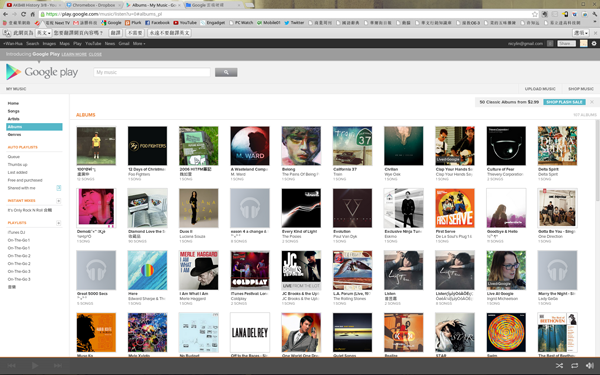Viewport: 600px width, 375px height.
Task: Open the iTunes DJ playlist
Action: (16, 232)
